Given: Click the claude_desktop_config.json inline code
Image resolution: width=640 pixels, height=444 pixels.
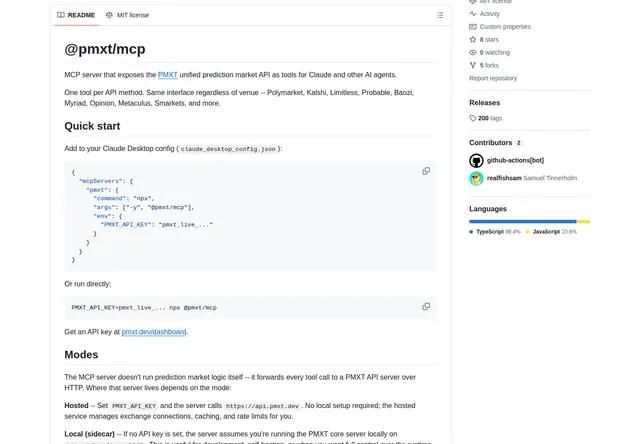Looking at the screenshot, I should tap(228, 149).
